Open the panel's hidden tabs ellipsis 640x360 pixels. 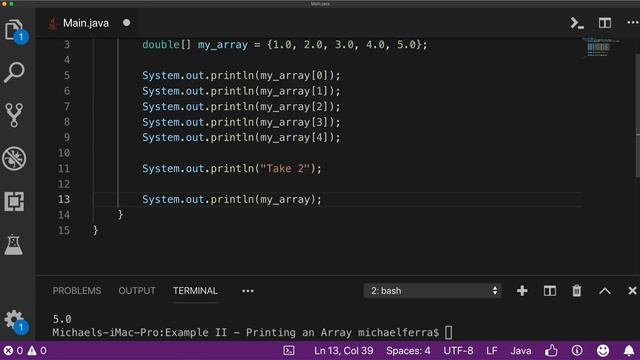tap(248, 291)
